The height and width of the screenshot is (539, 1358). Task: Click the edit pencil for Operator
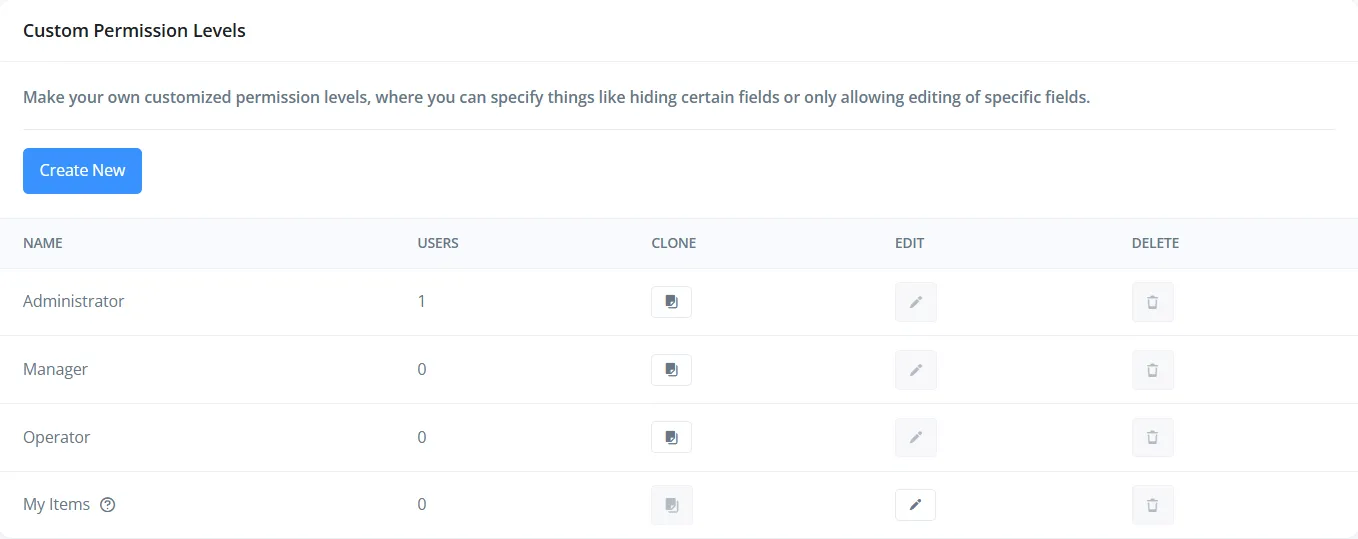[916, 437]
